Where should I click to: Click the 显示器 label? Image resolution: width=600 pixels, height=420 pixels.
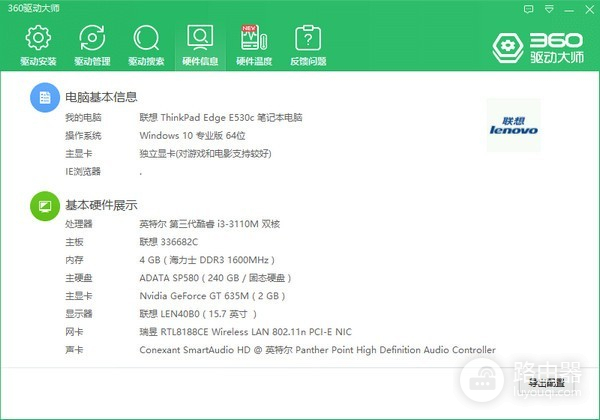[x=78, y=314]
